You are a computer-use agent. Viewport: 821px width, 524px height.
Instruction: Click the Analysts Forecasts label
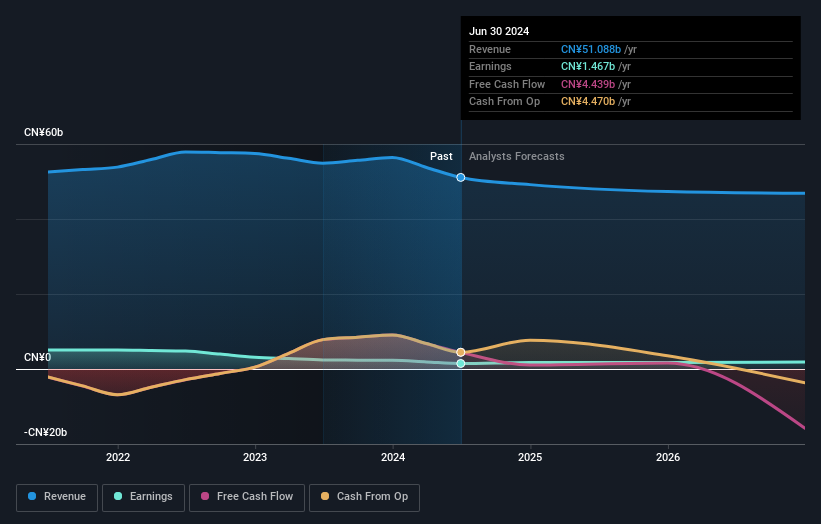[x=517, y=156]
